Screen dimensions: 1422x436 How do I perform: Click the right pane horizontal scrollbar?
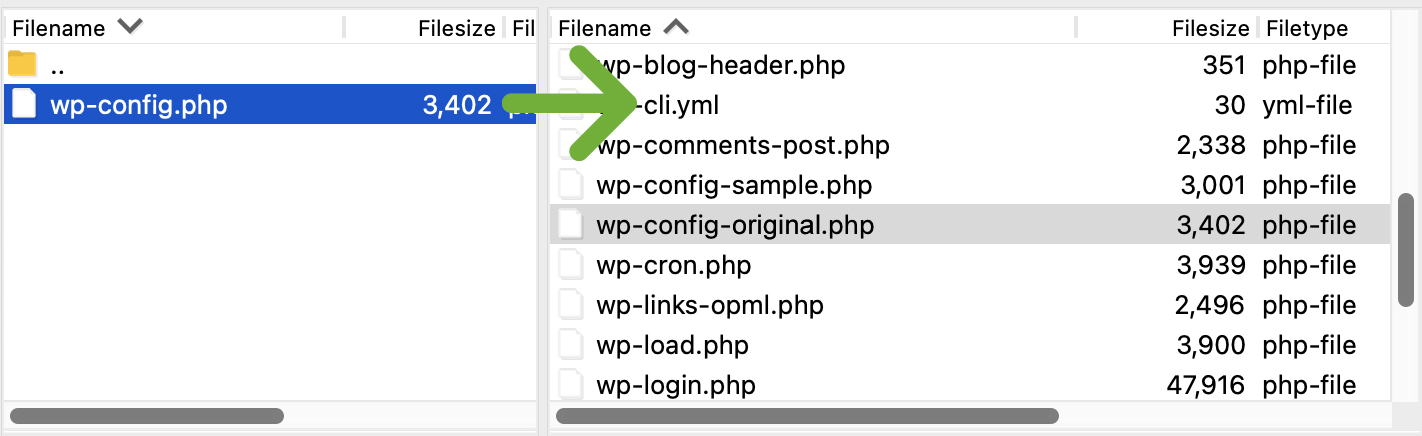pyautogui.click(x=806, y=415)
